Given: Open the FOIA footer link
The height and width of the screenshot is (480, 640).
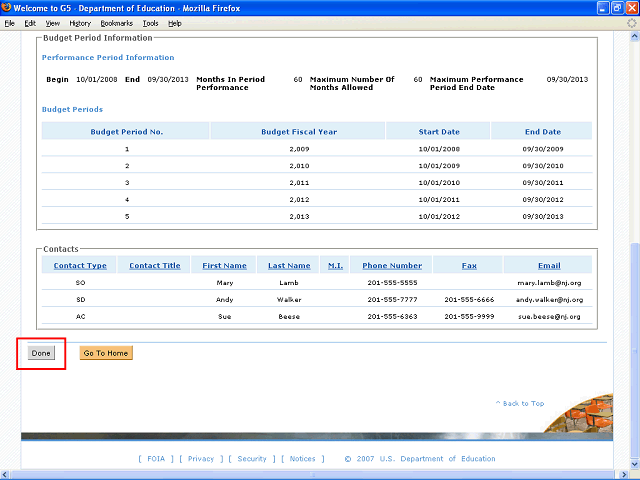Looking at the screenshot, I should tap(154, 459).
